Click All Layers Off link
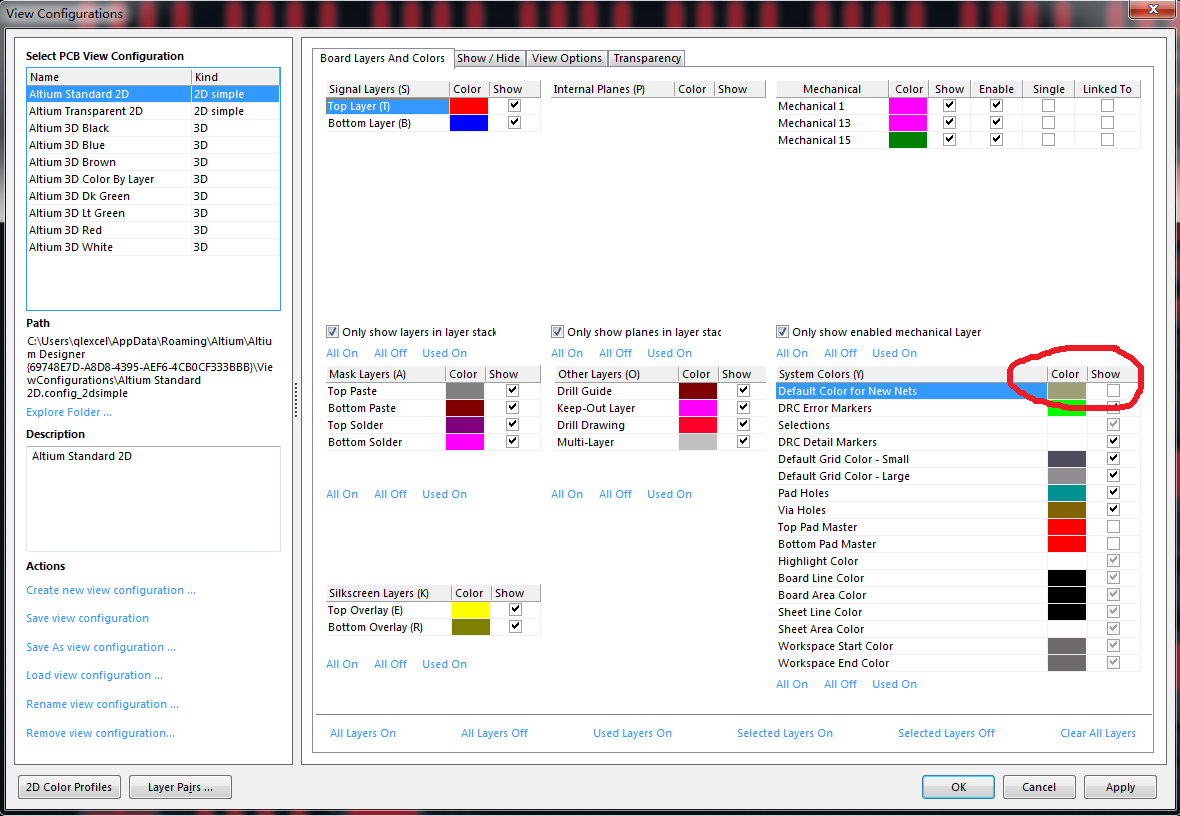The image size is (1180, 816). point(494,732)
